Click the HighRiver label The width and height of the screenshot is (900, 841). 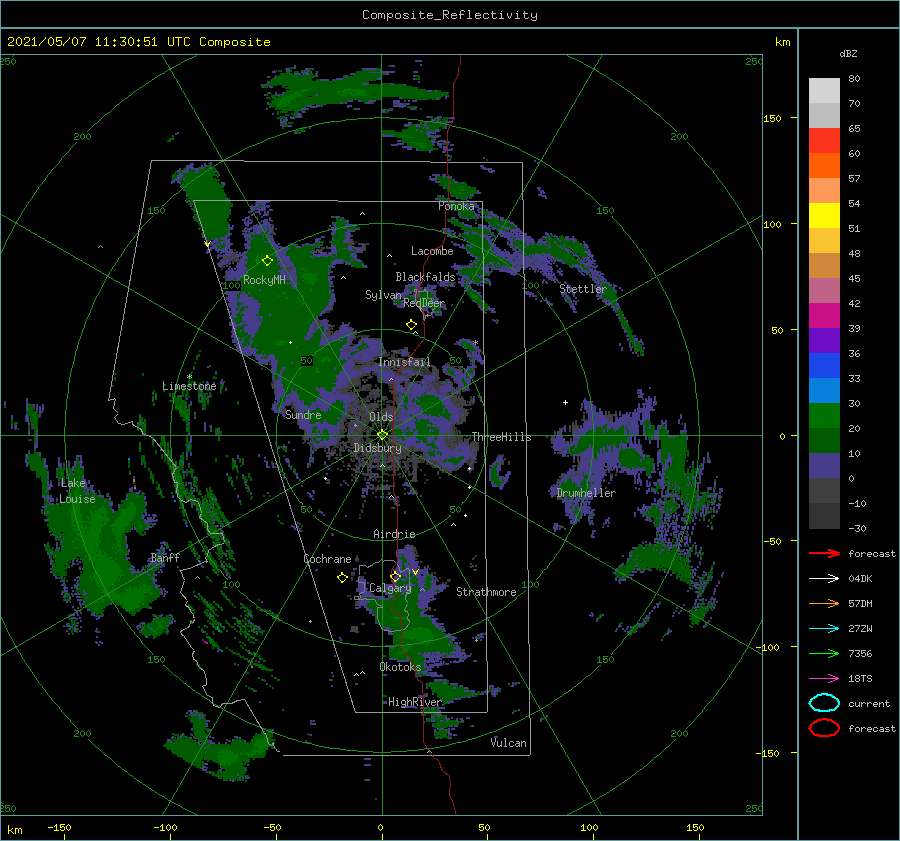click(x=415, y=702)
